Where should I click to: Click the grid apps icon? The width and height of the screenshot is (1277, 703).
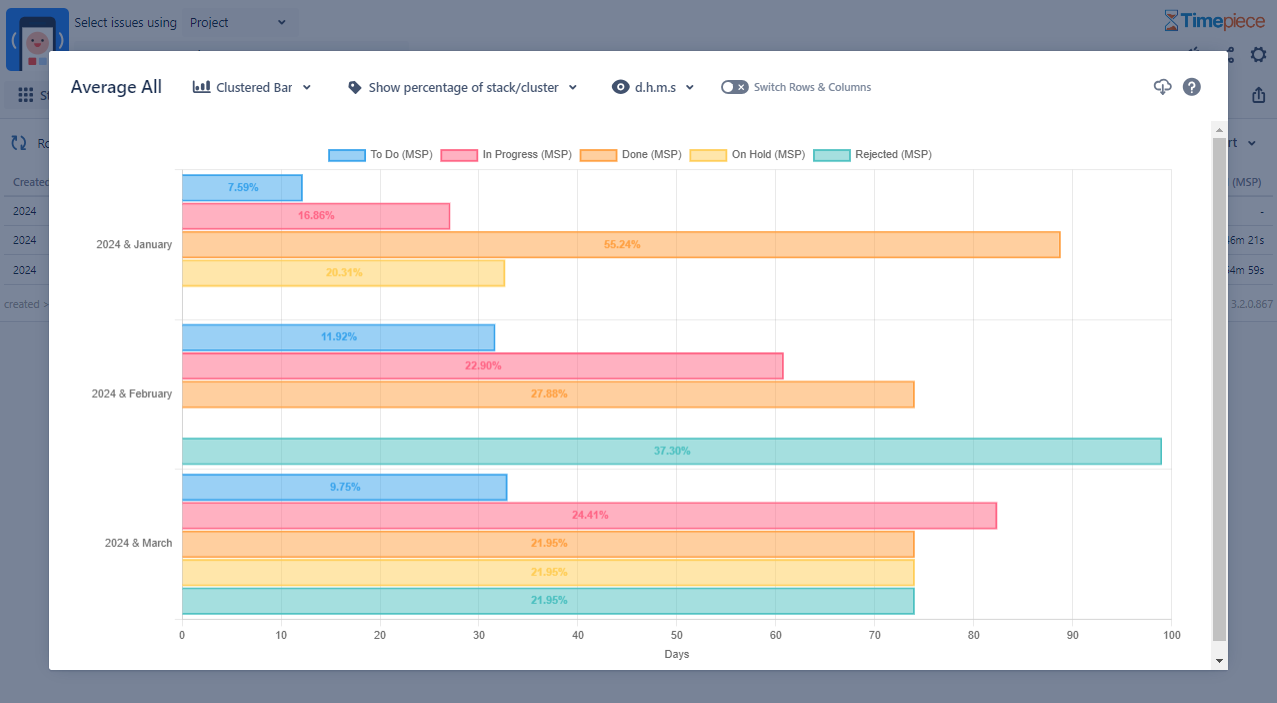(26, 96)
